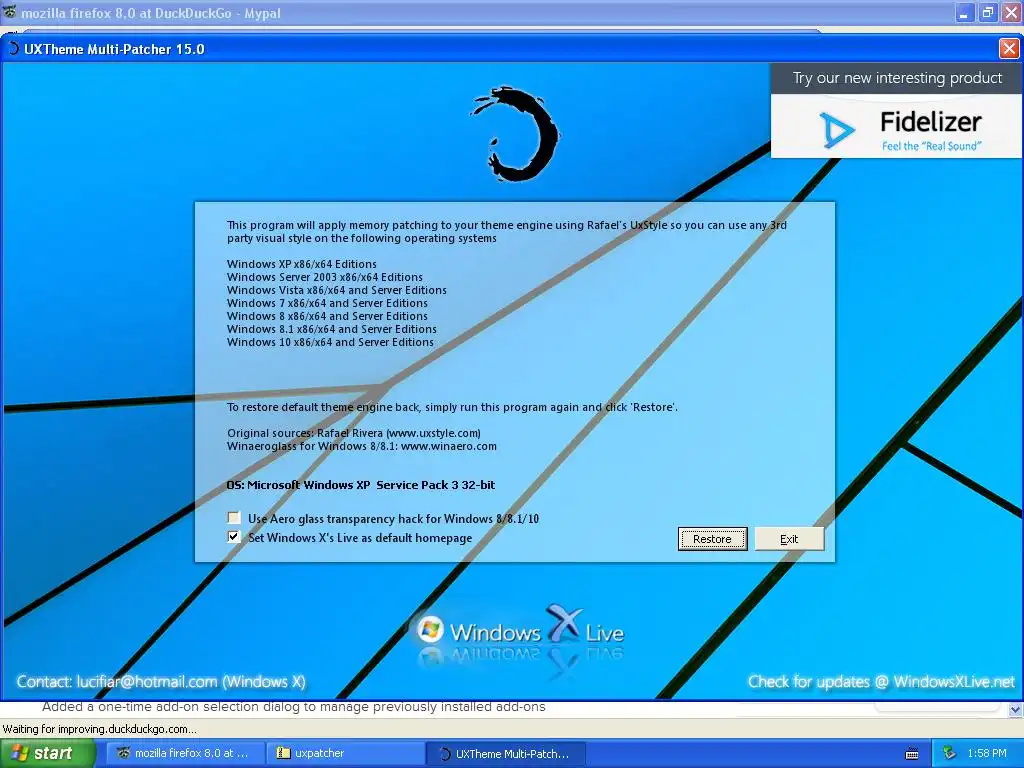Click the black swirl UXTheme logo
This screenshot has width=1024, height=768.
[x=516, y=134]
